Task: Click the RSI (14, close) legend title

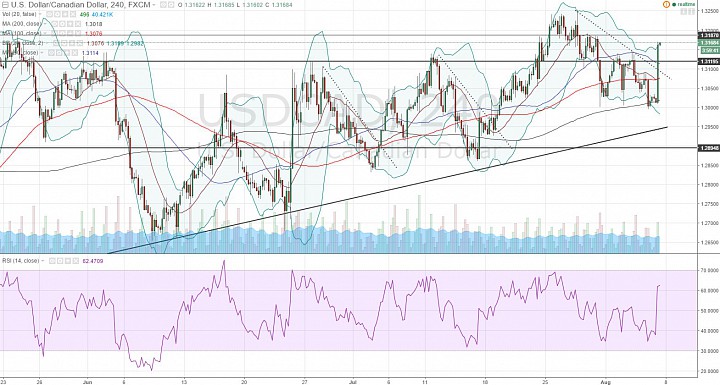Action: tap(21, 260)
